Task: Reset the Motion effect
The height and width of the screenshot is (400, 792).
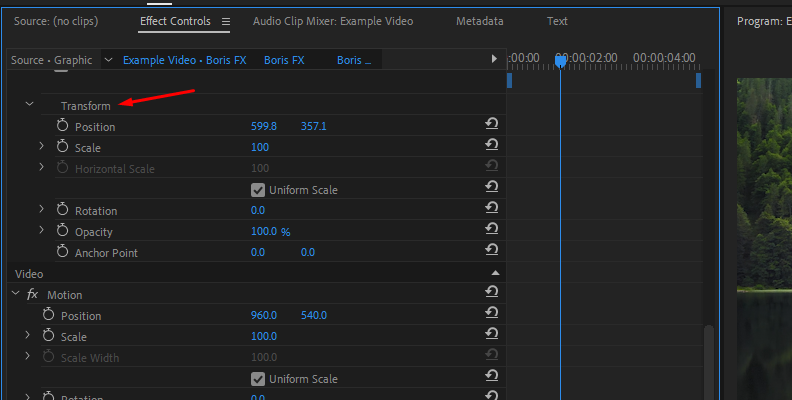Action: pos(491,294)
